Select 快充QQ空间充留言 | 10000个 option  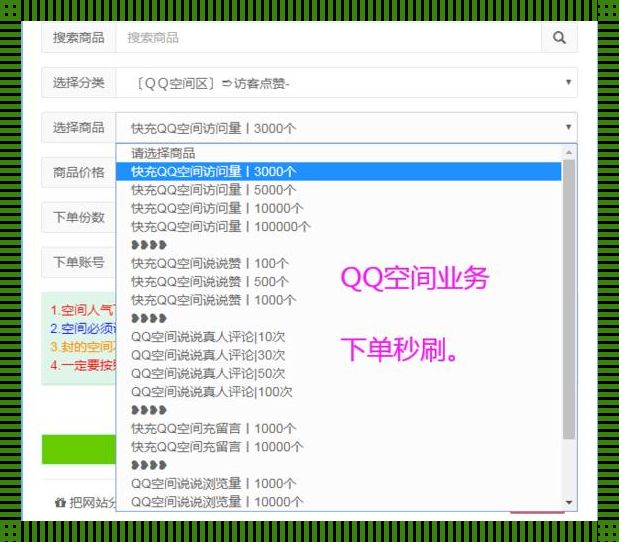(339, 447)
